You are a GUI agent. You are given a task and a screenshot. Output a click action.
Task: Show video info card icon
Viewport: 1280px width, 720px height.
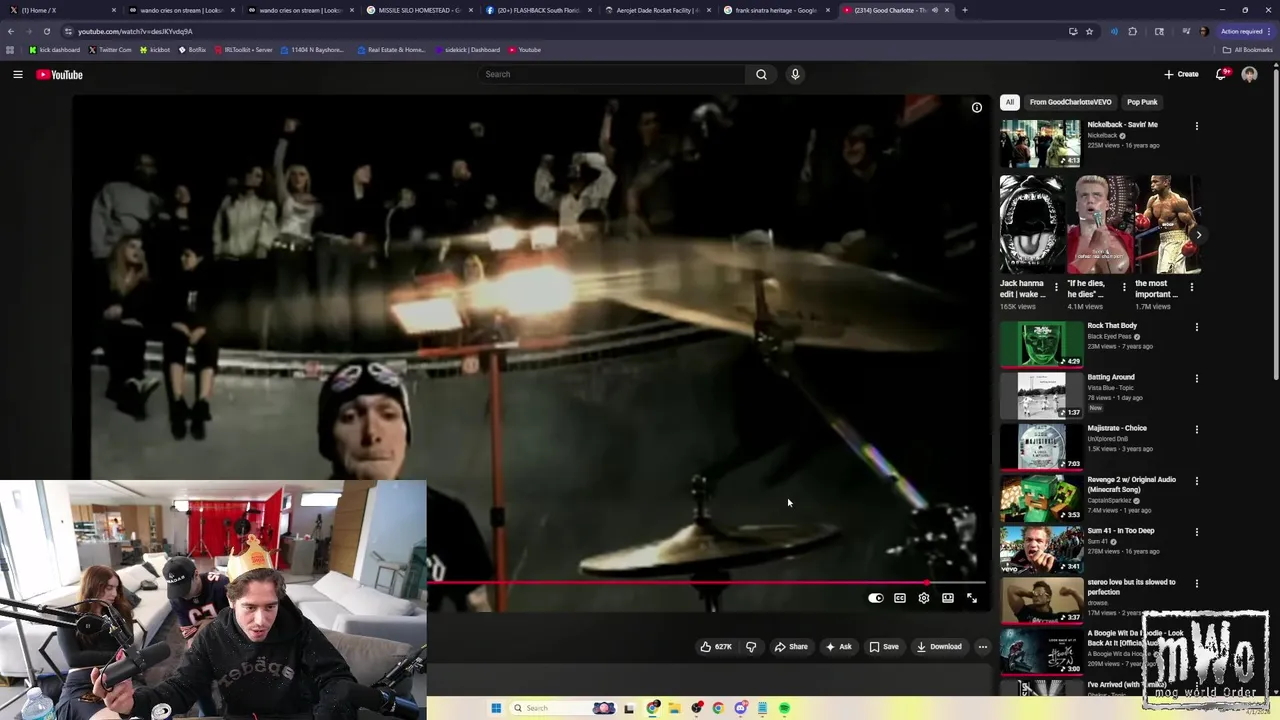tap(977, 107)
